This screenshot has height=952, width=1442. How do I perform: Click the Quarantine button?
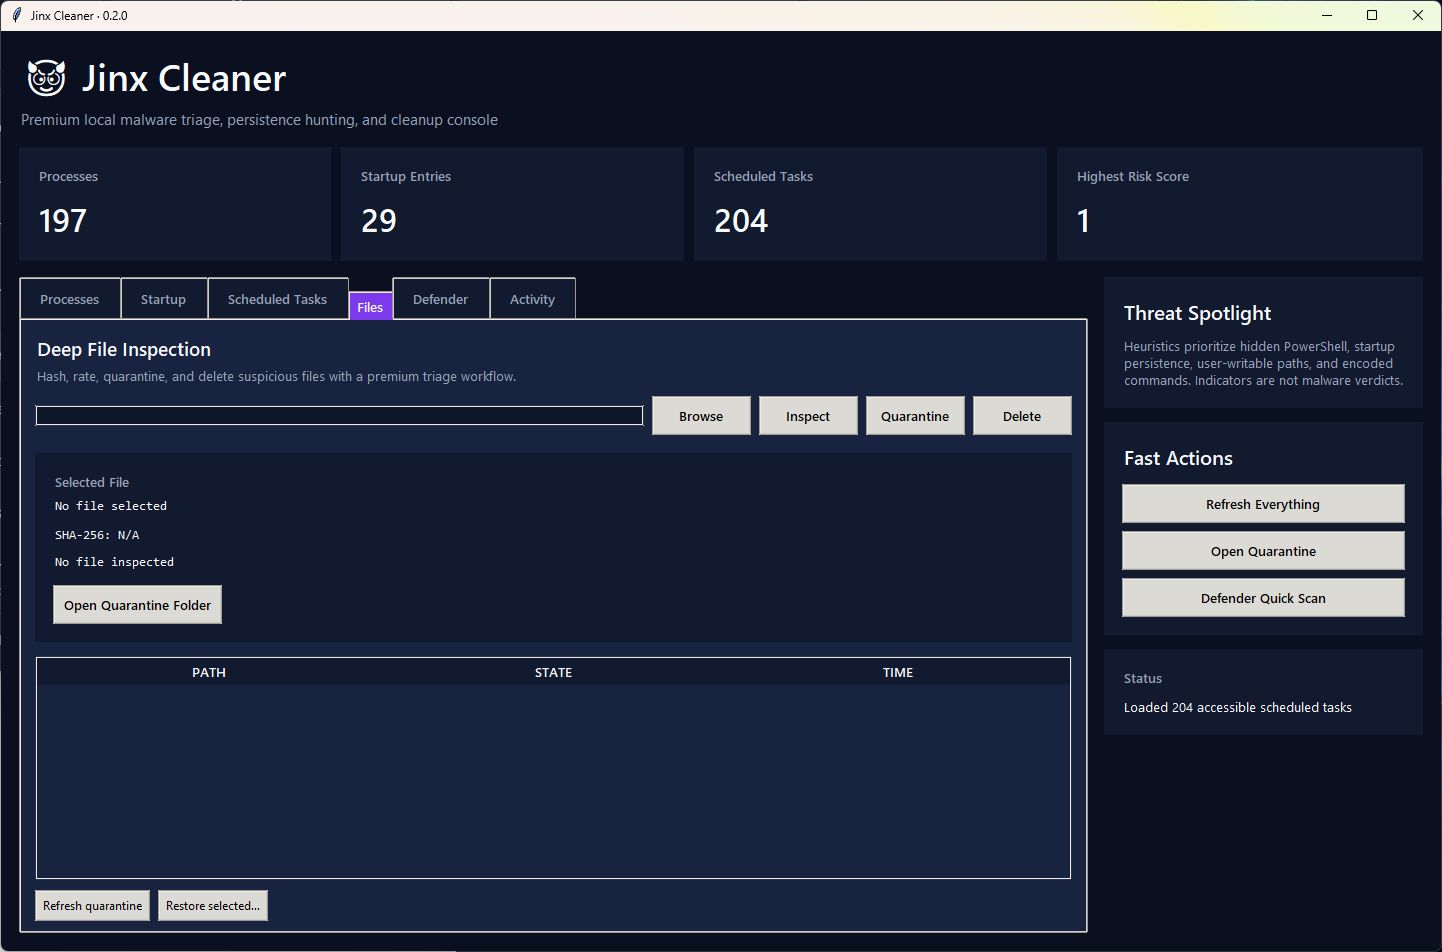tap(915, 416)
